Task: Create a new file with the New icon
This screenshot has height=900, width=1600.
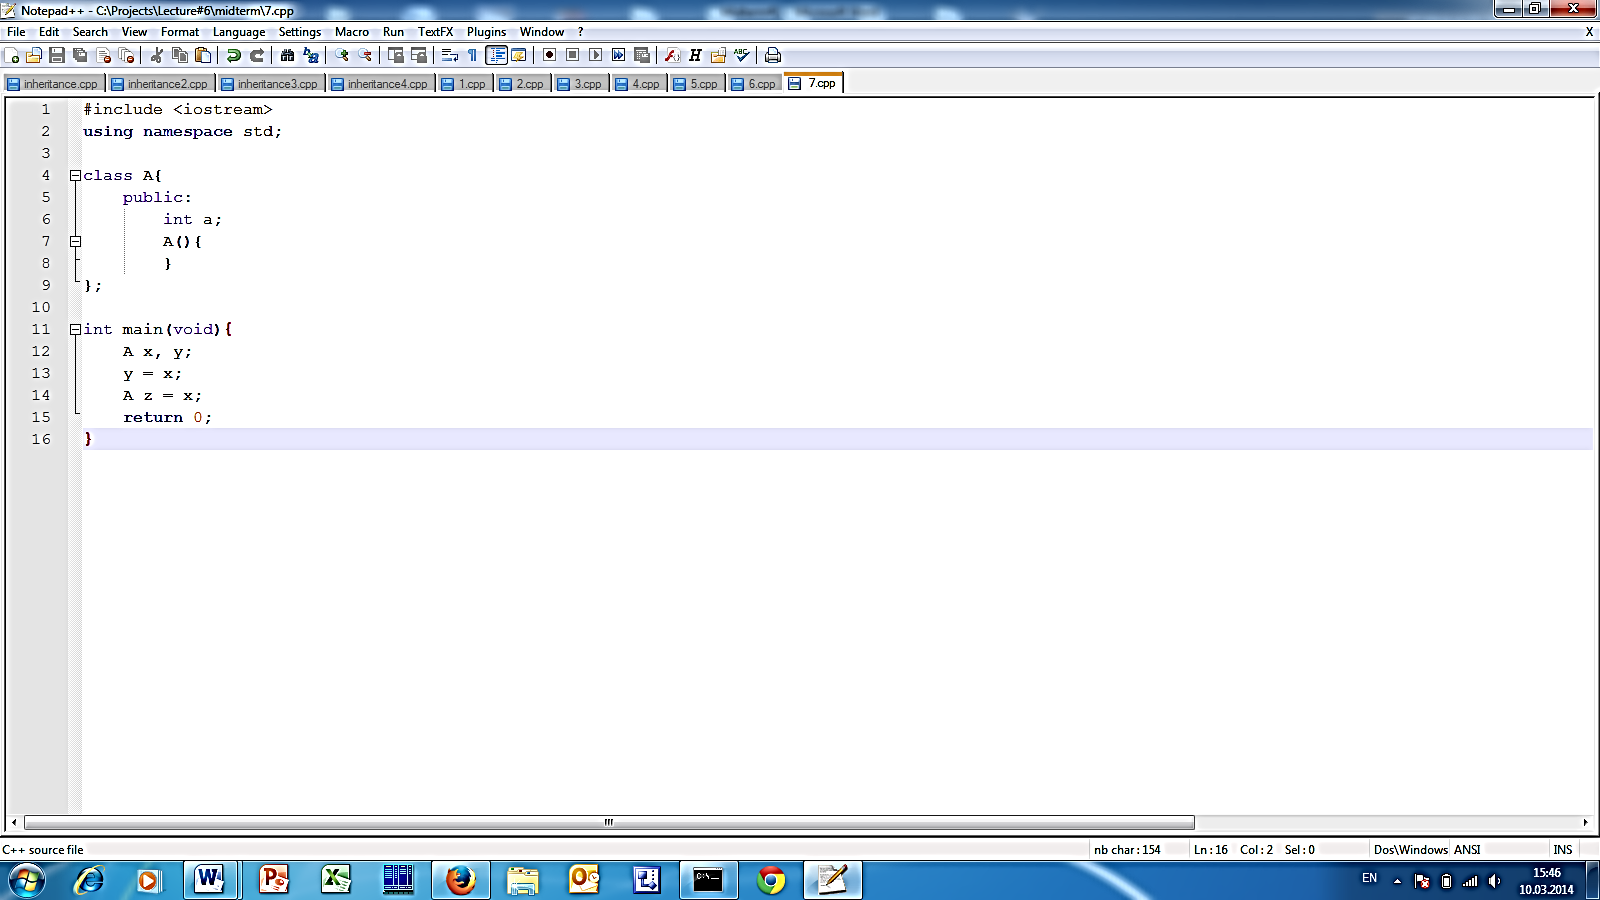Action: pyautogui.click(x=11, y=55)
